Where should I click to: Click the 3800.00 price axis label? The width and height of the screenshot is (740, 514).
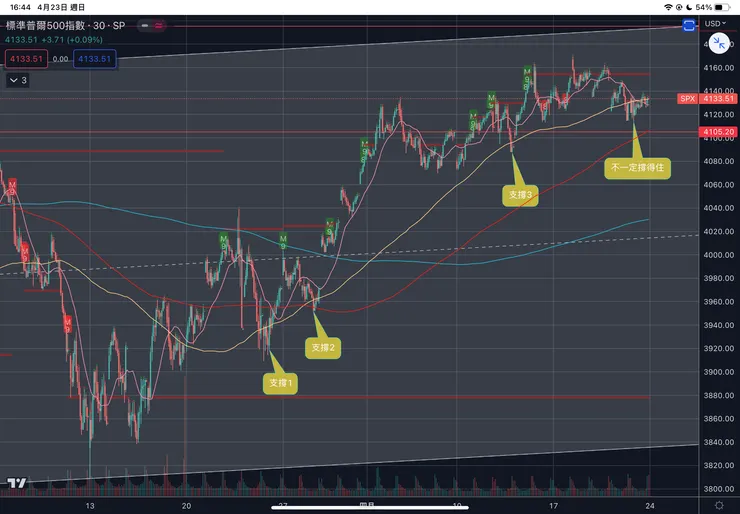[719, 489]
